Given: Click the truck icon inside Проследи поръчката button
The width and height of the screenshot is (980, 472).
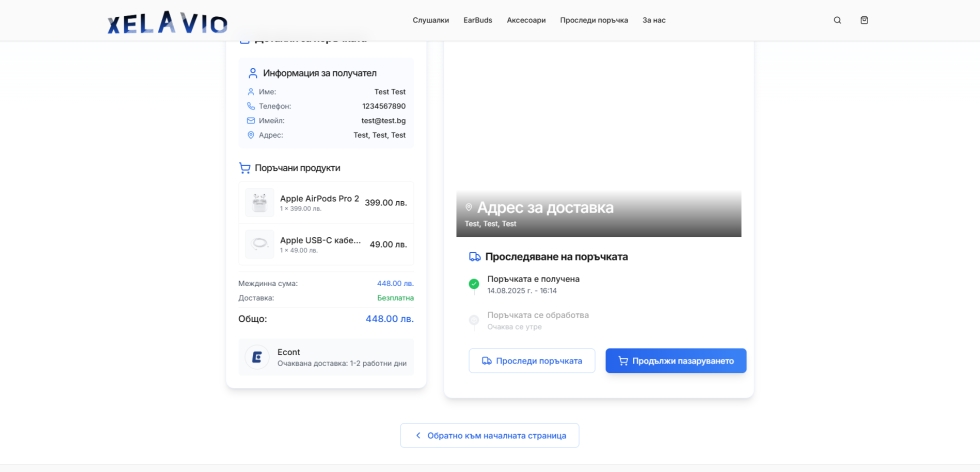Looking at the screenshot, I should coord(486,361).
